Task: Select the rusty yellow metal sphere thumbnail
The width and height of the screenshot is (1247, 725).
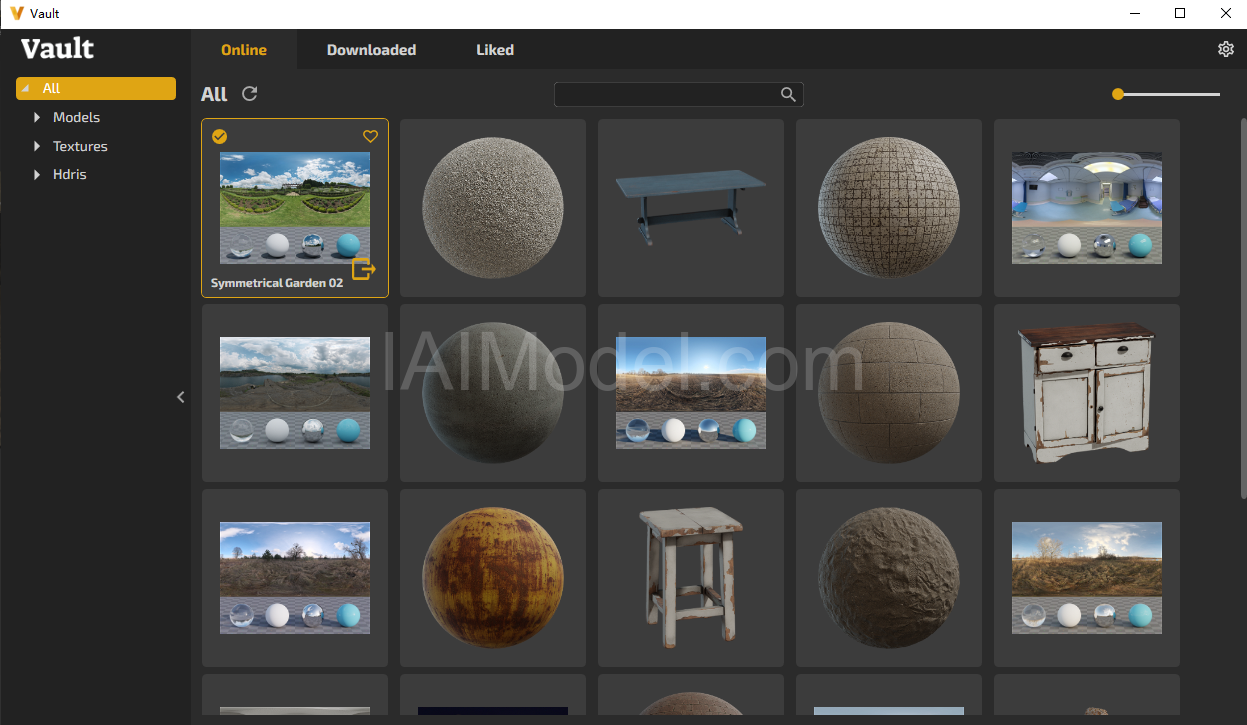Action: pyautogui.click(x=493, y=578)
